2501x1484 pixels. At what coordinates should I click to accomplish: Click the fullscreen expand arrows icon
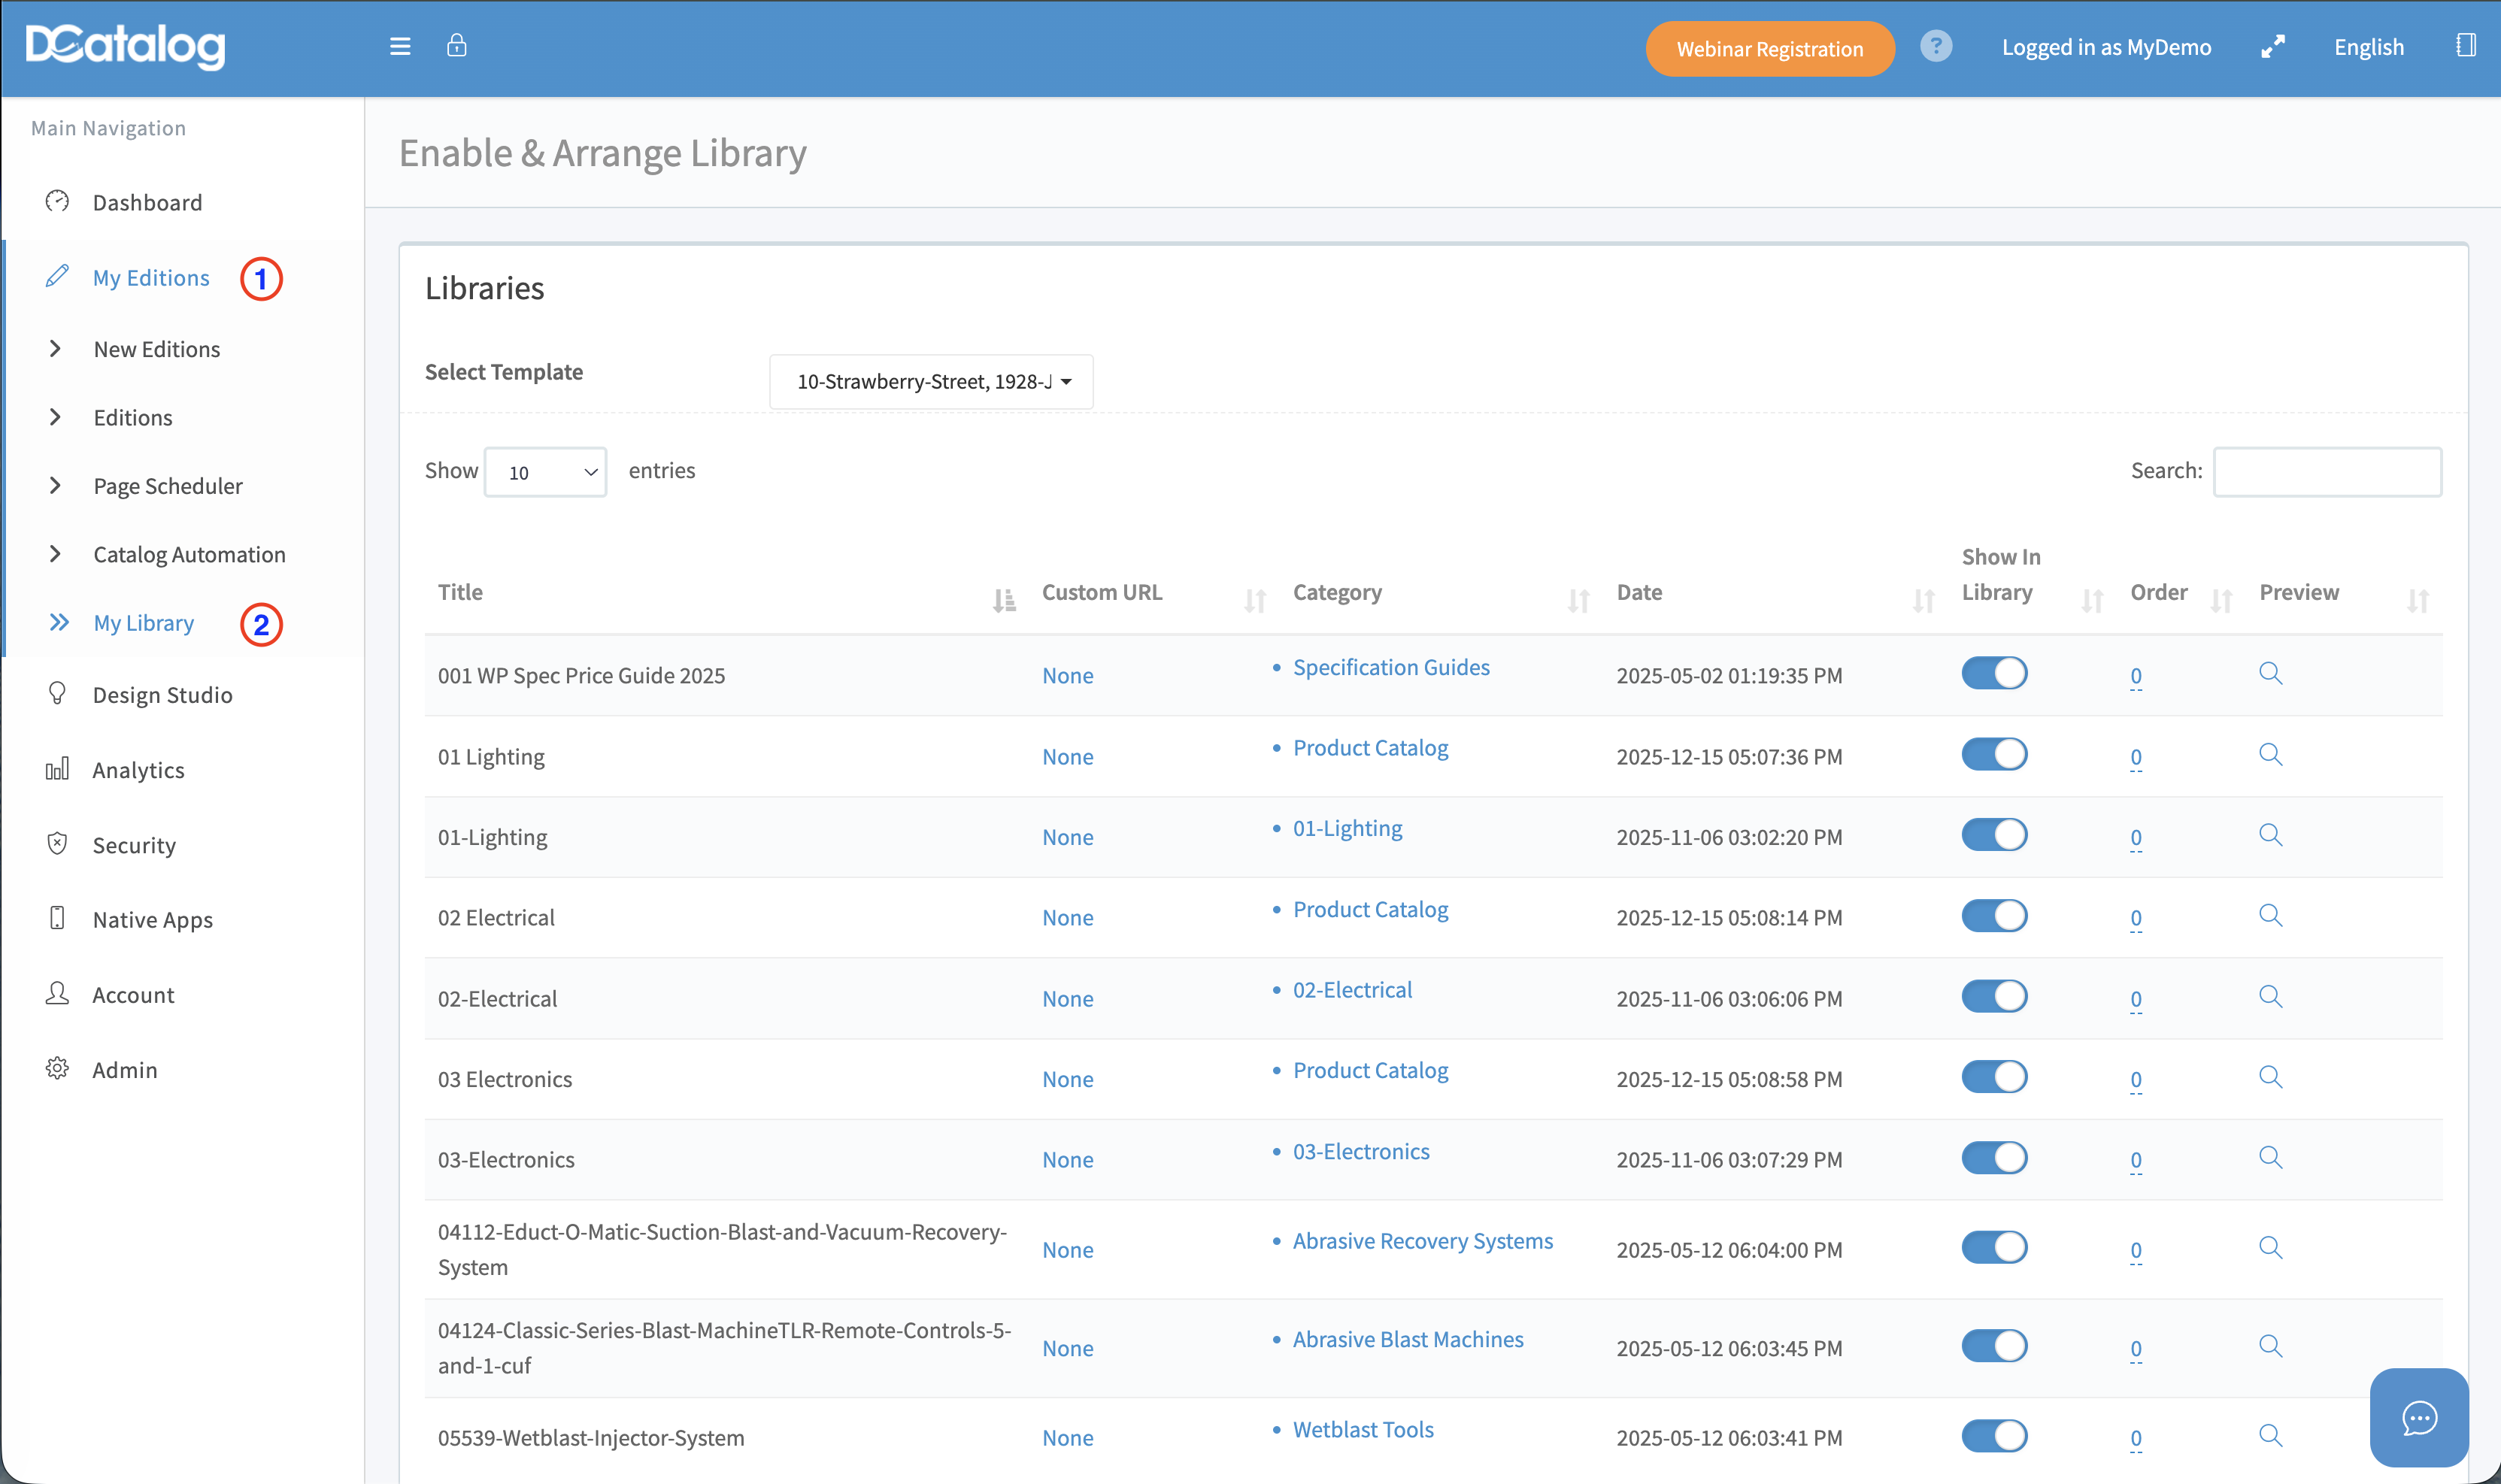pos(2272,47)
